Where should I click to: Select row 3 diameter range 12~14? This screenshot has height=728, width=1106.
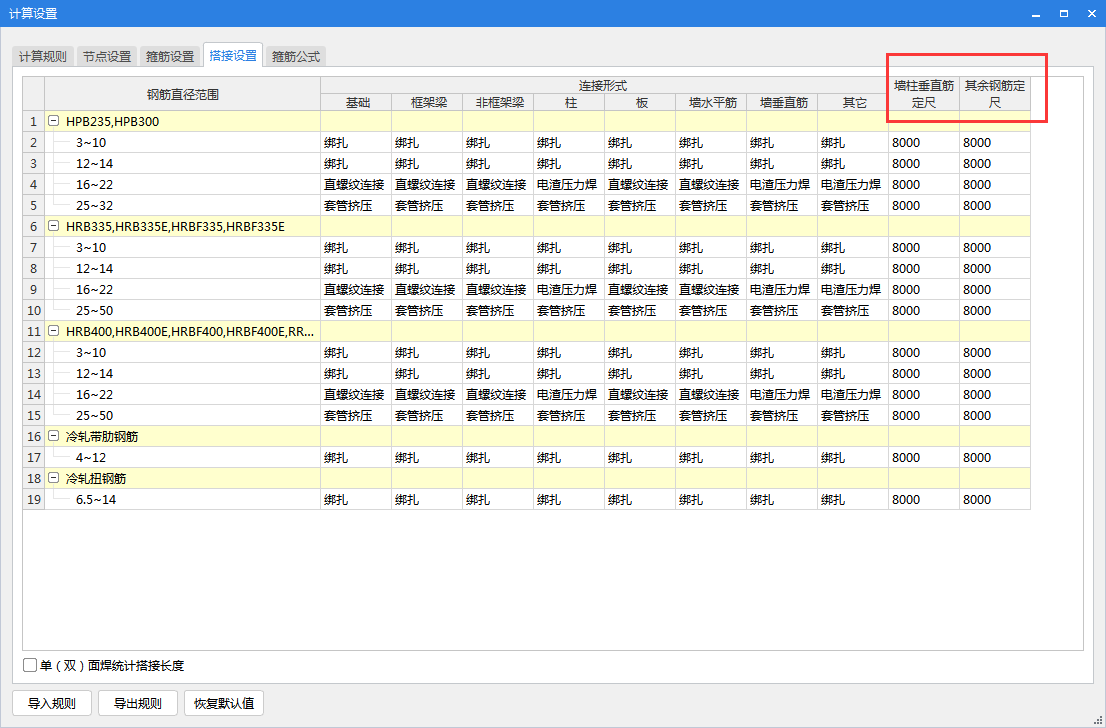[x=183, y=164]
